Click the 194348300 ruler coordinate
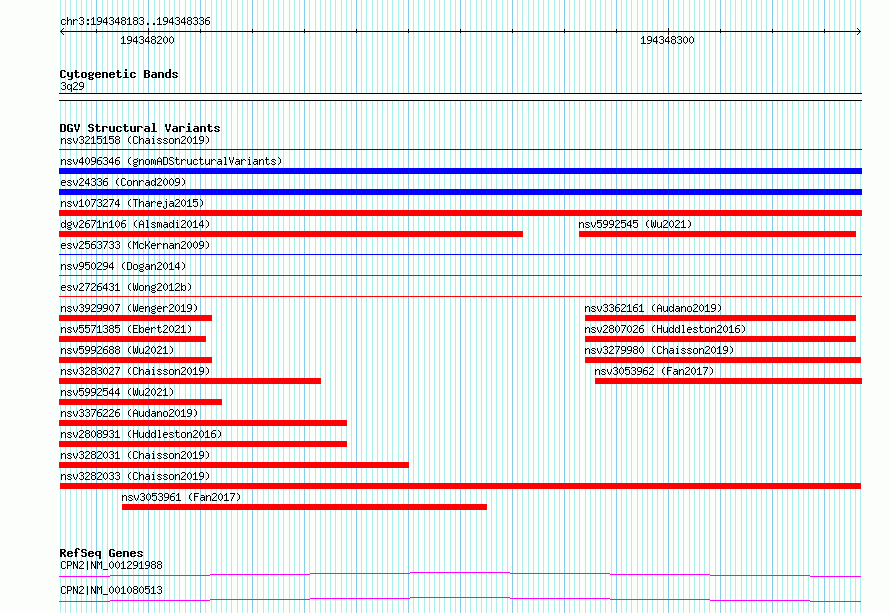Viewport: 890px width, 613px height. [667, 40]
